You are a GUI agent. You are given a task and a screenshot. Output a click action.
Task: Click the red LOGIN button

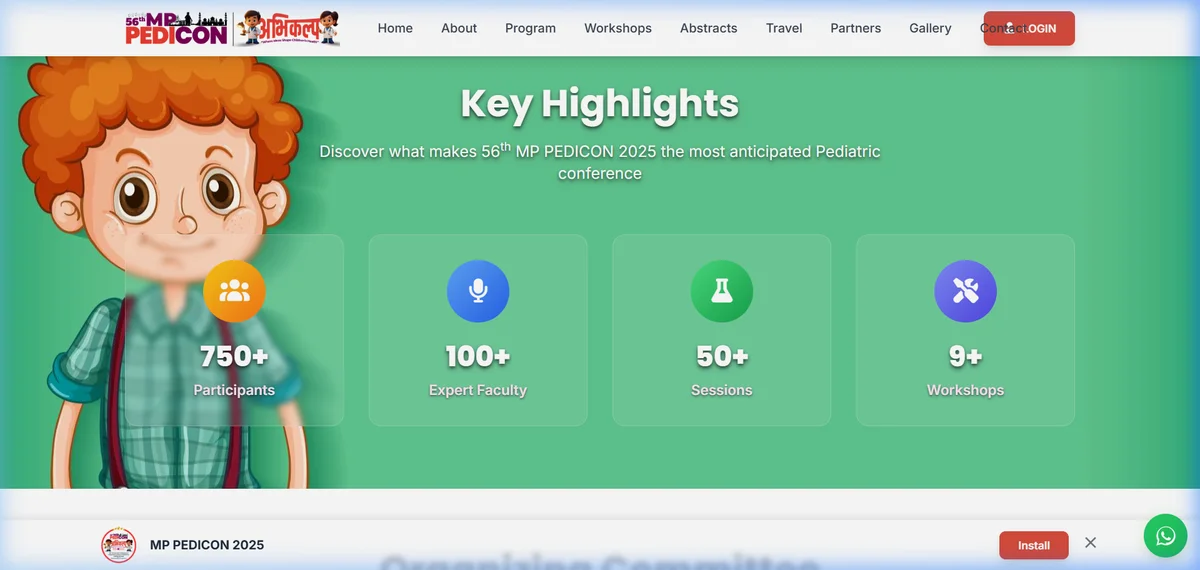[1029, 28]
